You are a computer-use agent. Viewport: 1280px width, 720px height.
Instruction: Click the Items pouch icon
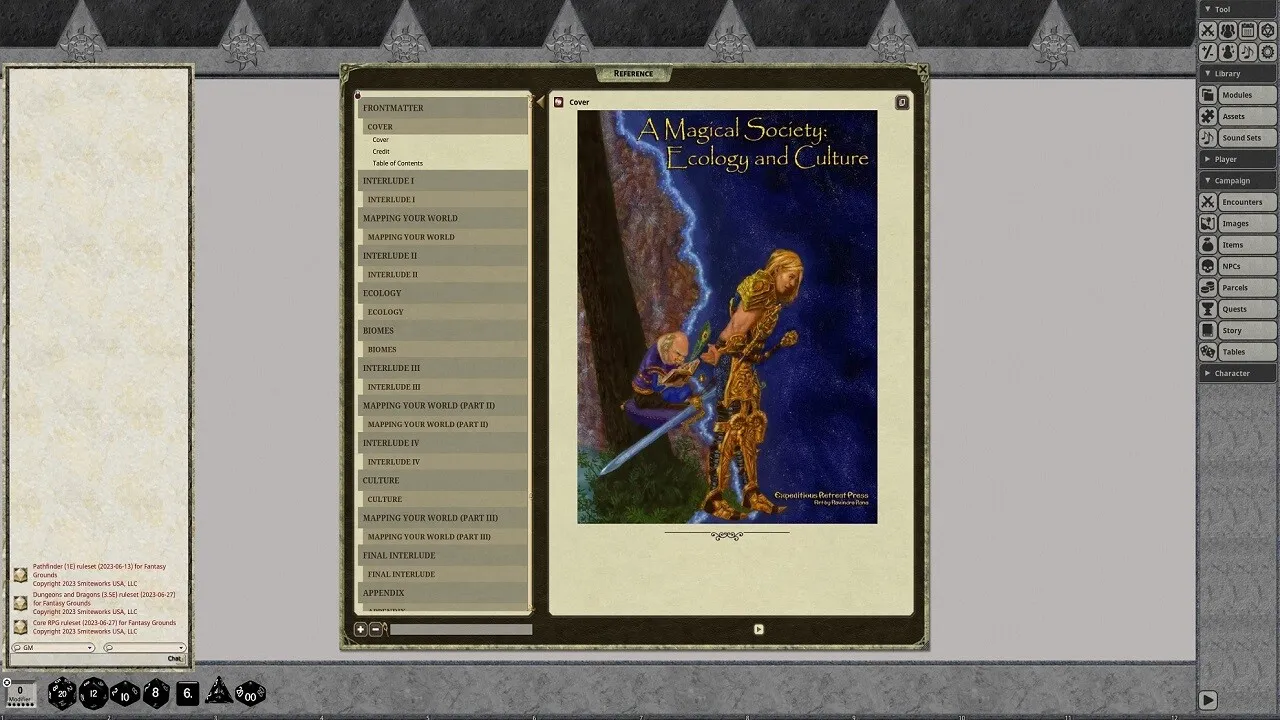[1208, 245]
